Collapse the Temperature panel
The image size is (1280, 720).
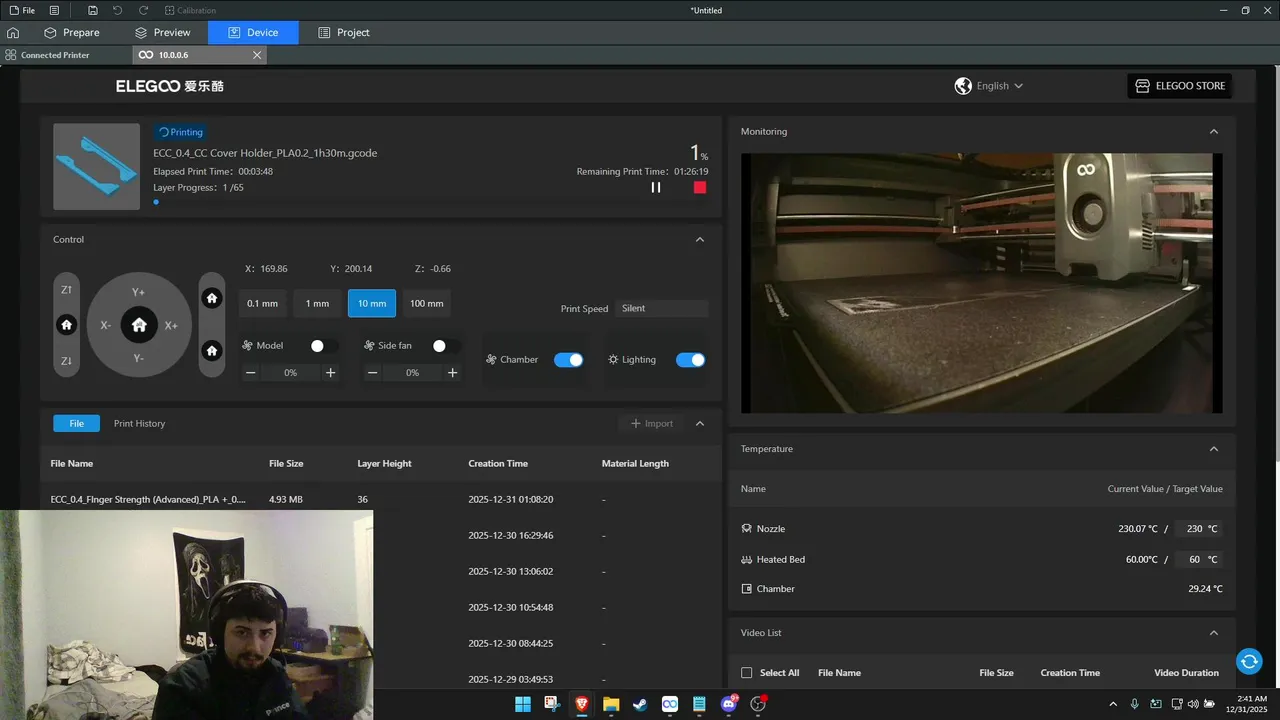[1214, 449]
